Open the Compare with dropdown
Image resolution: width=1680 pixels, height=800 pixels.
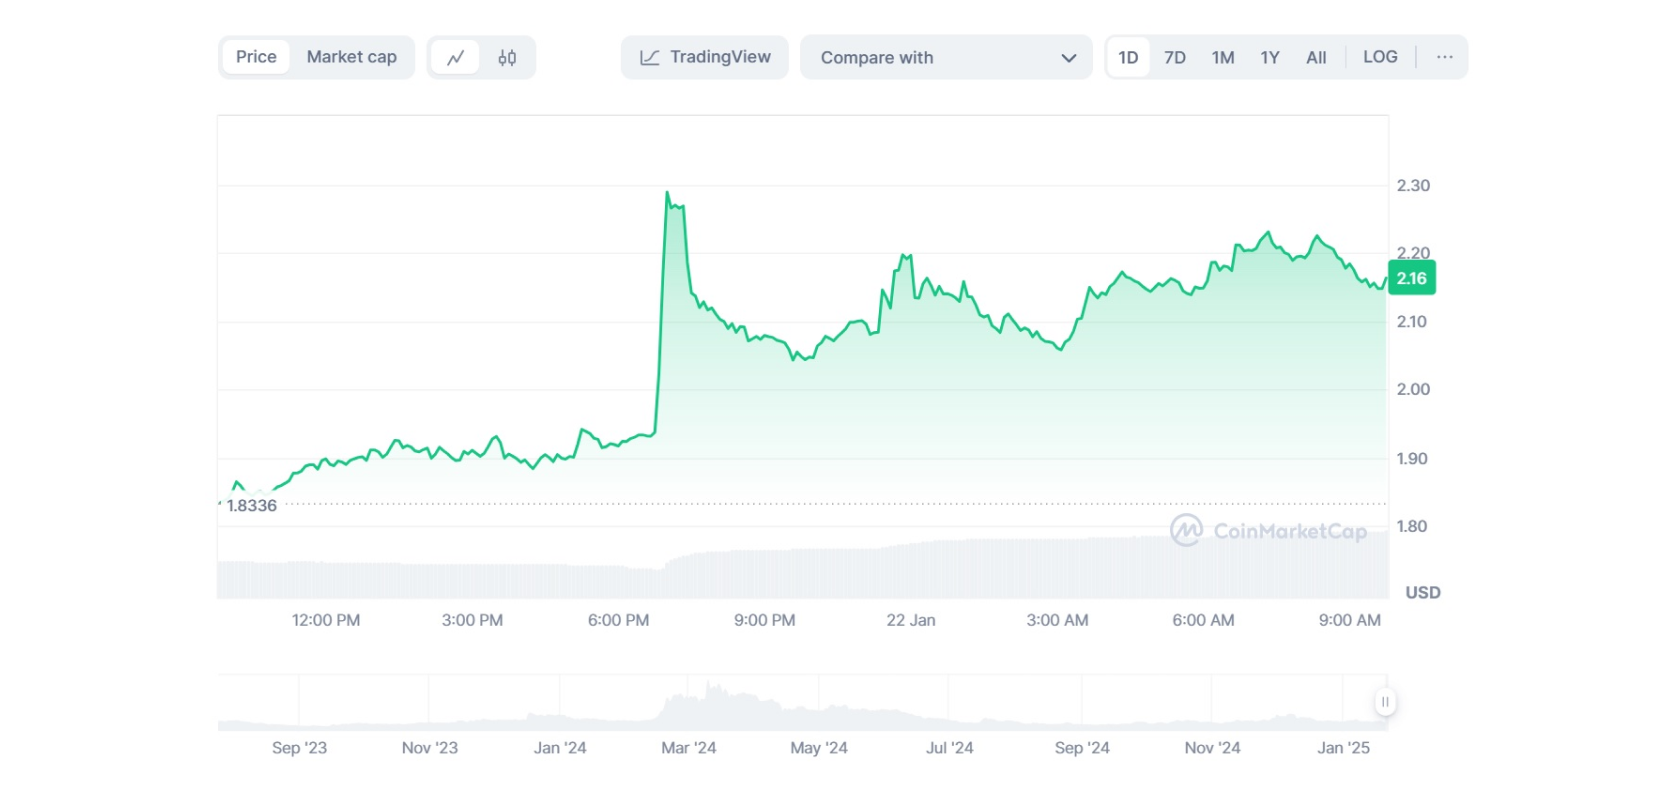click(x=946, y=57)
